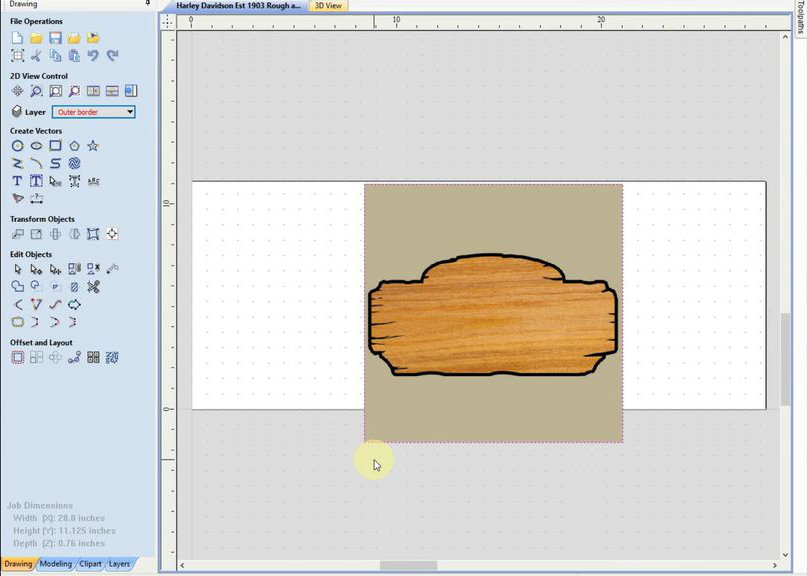Switch to the Clipart tab

[x=90, y=564]
